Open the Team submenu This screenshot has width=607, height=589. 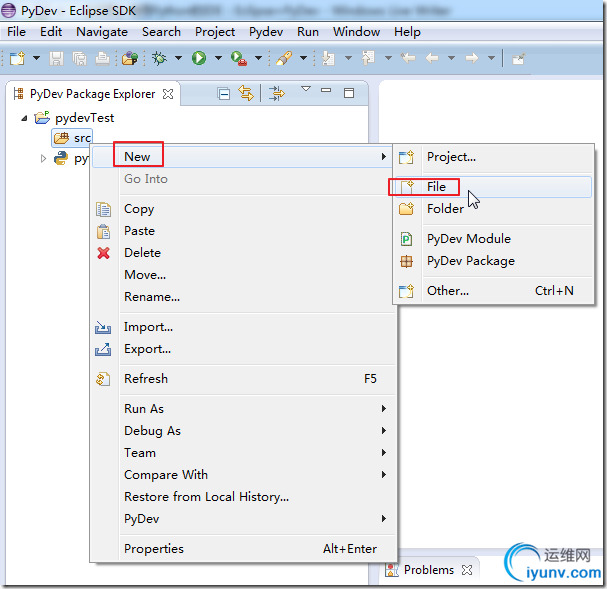[x=242, y=453]
